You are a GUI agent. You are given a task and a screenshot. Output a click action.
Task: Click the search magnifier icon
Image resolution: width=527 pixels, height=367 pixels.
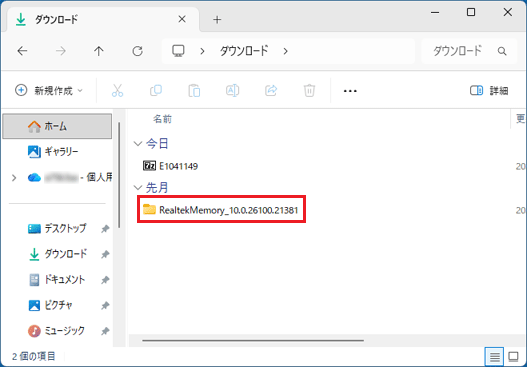tap(502, 51)
